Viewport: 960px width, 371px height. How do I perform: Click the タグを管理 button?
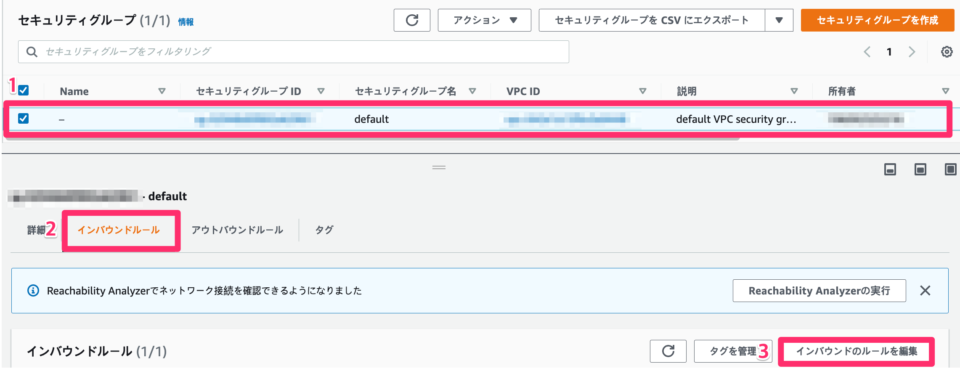pos(733,351)
